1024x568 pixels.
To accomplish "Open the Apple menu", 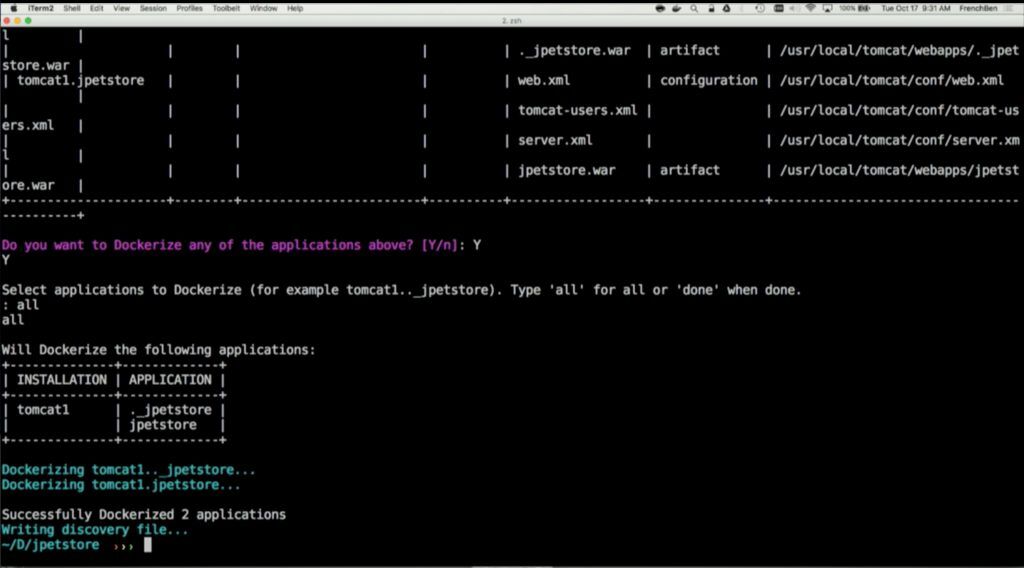I will (12, 8).
